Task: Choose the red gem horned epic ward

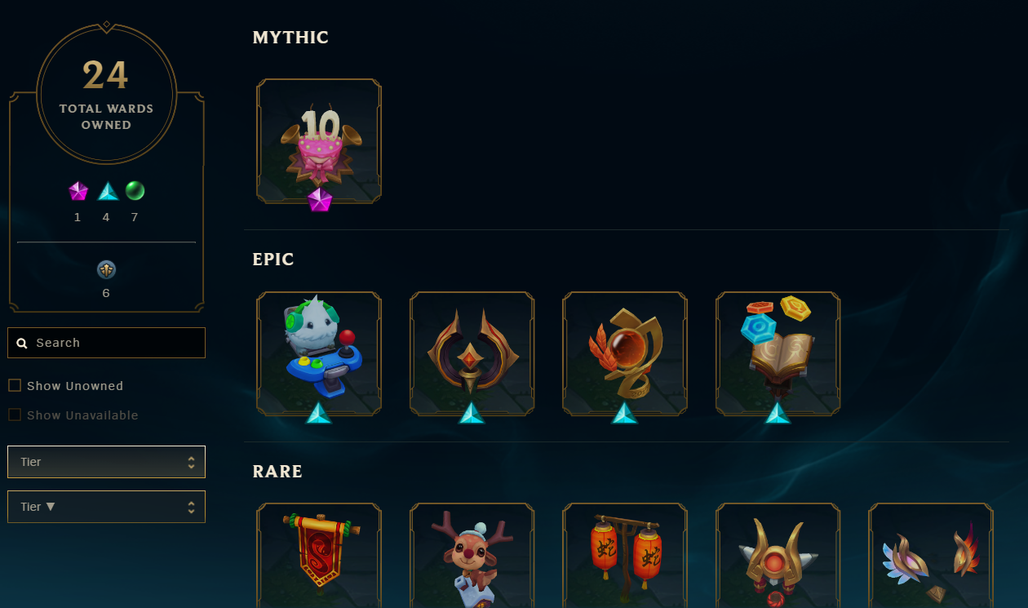Action: 472,354
